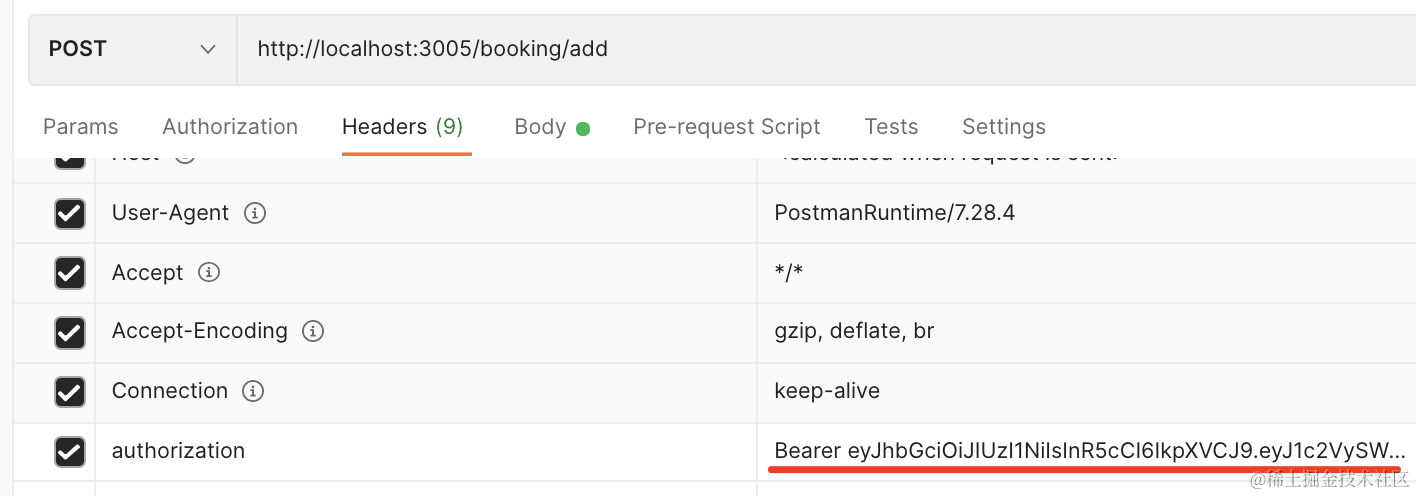1416x496 pixels.
Task: Uncheck the Accept header checkbox
Action: 69,273
